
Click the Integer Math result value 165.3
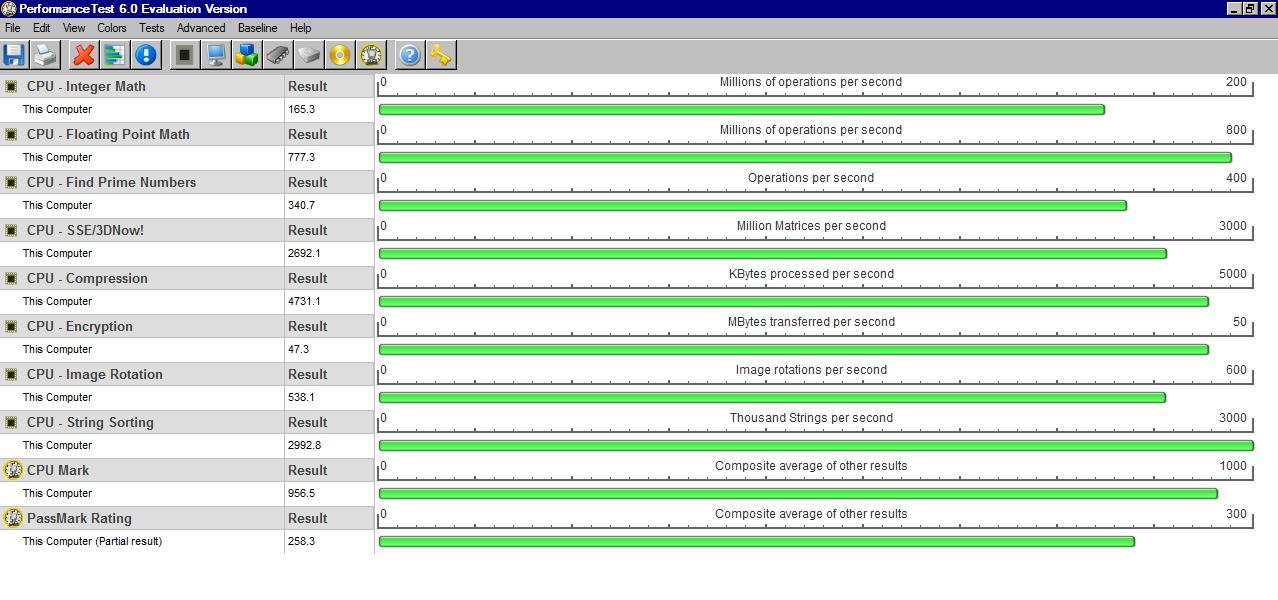(x=301, y=109)
